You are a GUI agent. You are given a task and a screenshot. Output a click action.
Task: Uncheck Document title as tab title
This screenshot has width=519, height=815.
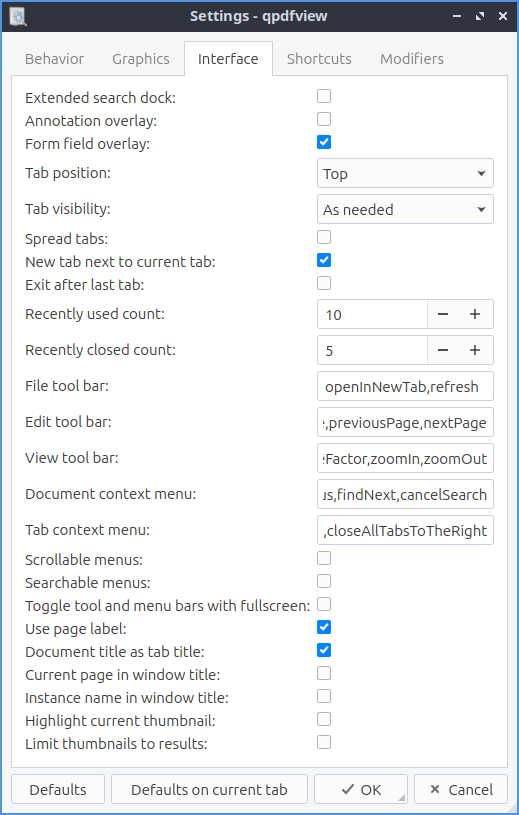[324, 650]
